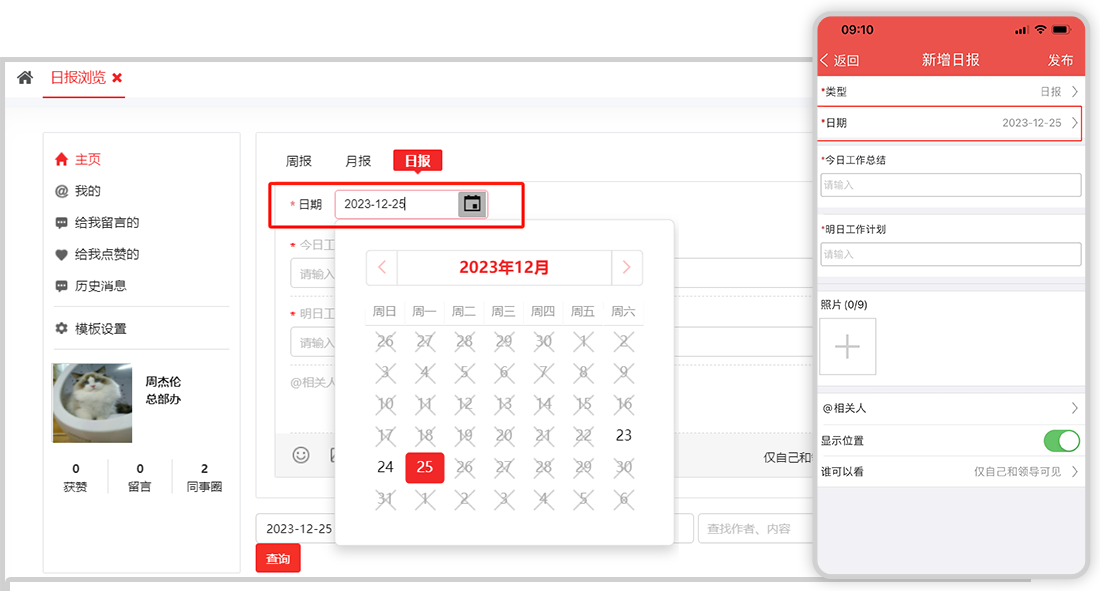Open 给我点赞的 heart item in sidebar

click(x=62, y=254)
